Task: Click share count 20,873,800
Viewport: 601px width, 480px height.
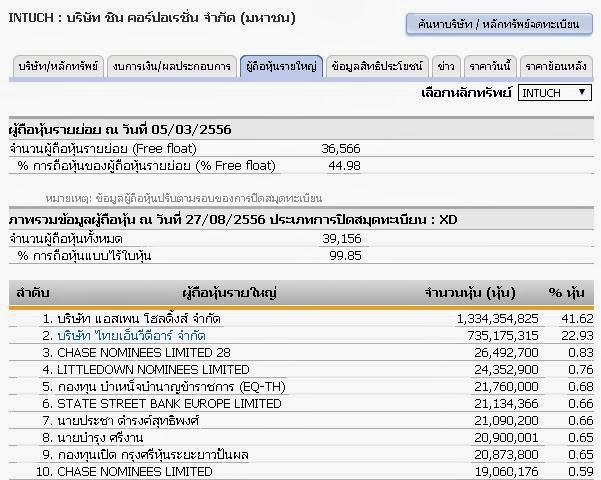Action: tap(506, 455)
